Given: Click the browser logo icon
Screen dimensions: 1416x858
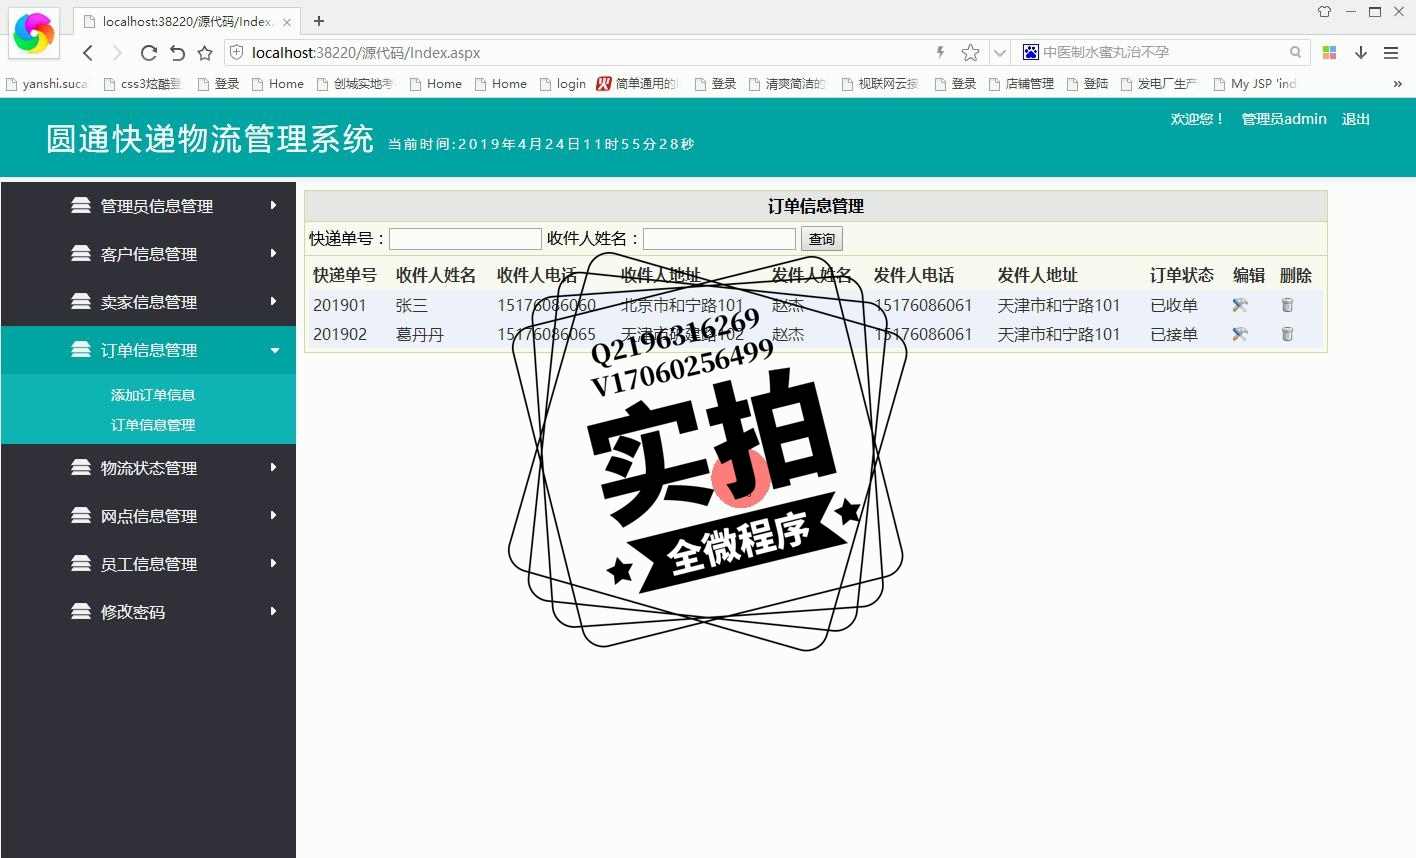Looking at the screenshot, I should click(x=34, y=32).
